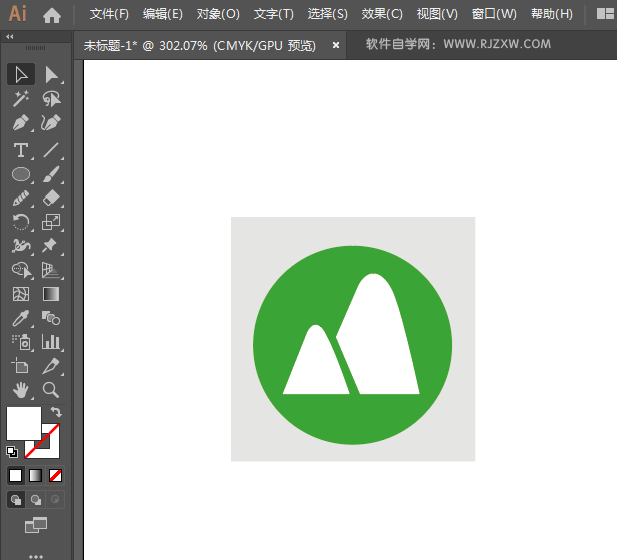Select the Eraser tool
The image size is (617, 560).
[x=52, y=198]
